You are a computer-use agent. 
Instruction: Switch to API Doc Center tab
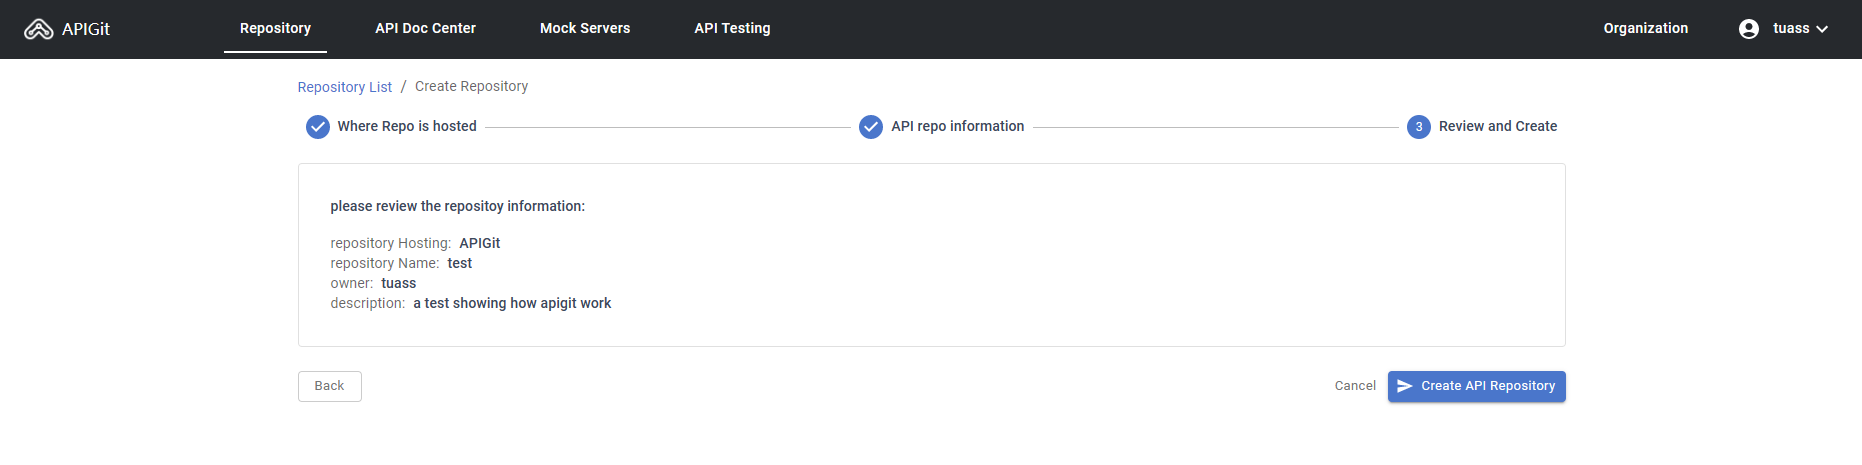tap(425, 28)
